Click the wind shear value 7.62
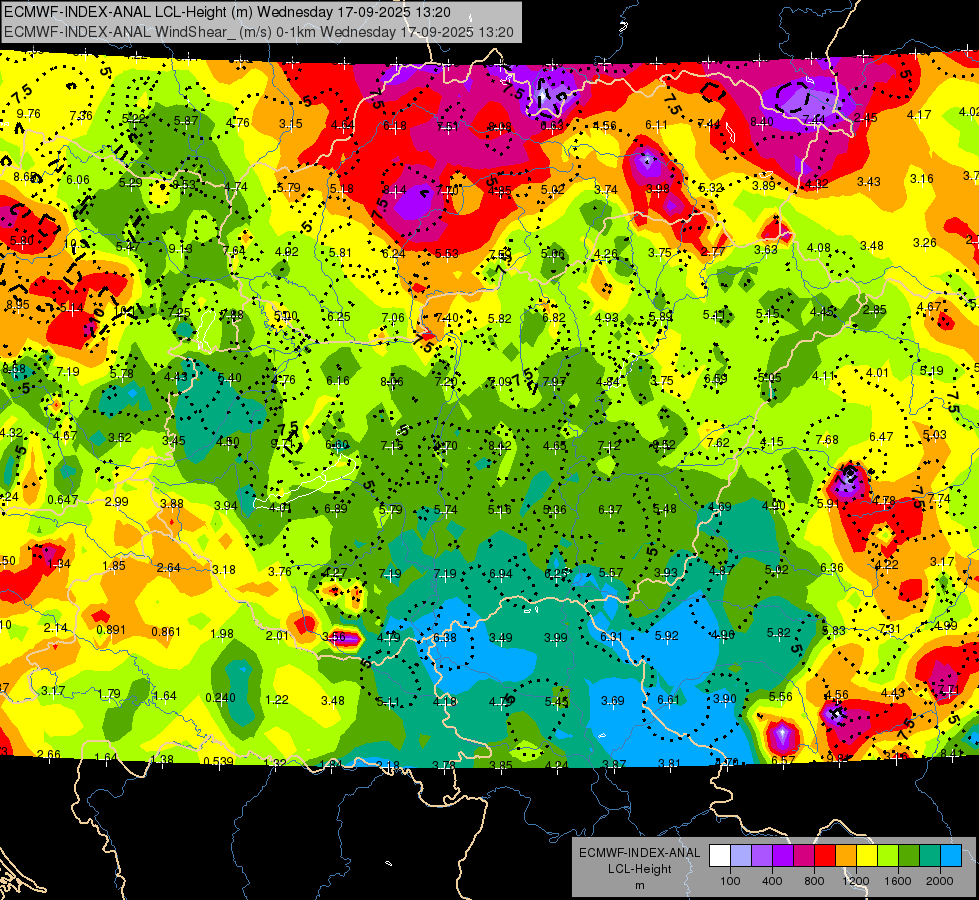Viewport: 979px width, 900px height. [718, 442]
